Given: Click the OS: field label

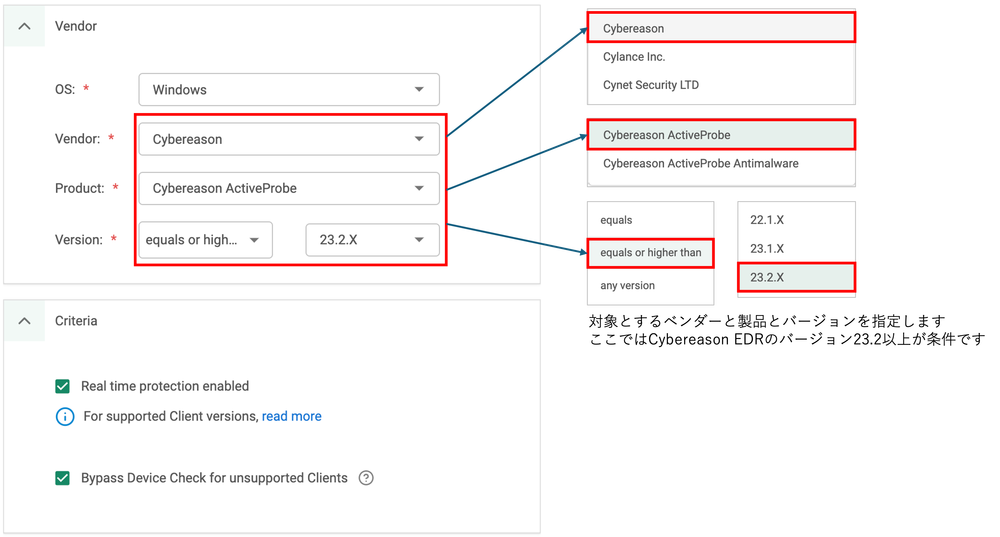Looking at the screenshot, I should (65, 89).
